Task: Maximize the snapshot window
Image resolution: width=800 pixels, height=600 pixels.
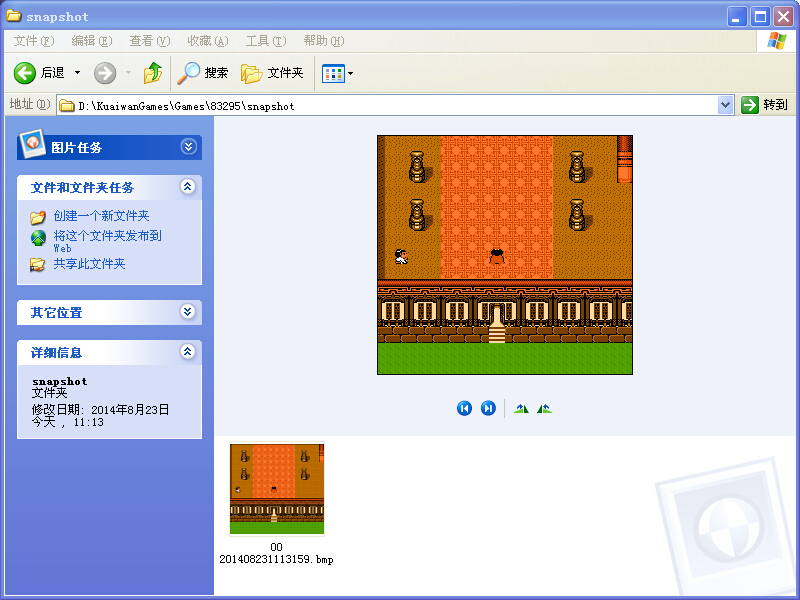Action: pos(760,16)
